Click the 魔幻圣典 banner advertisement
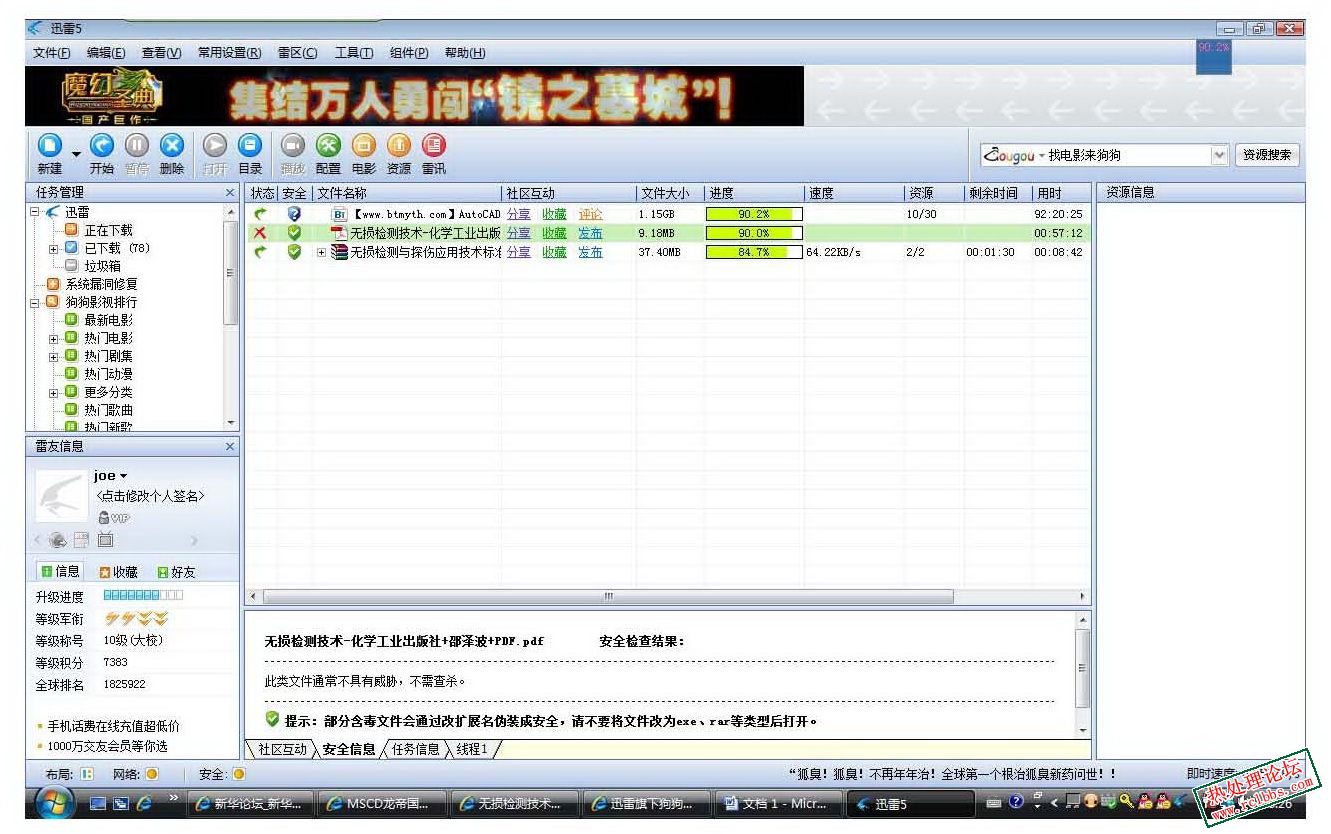Viewport: 1331px width, 834px height. (415, 97)
